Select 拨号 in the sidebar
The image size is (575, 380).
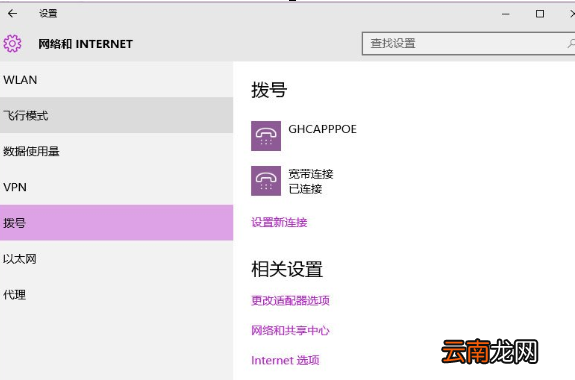[117, 223]
